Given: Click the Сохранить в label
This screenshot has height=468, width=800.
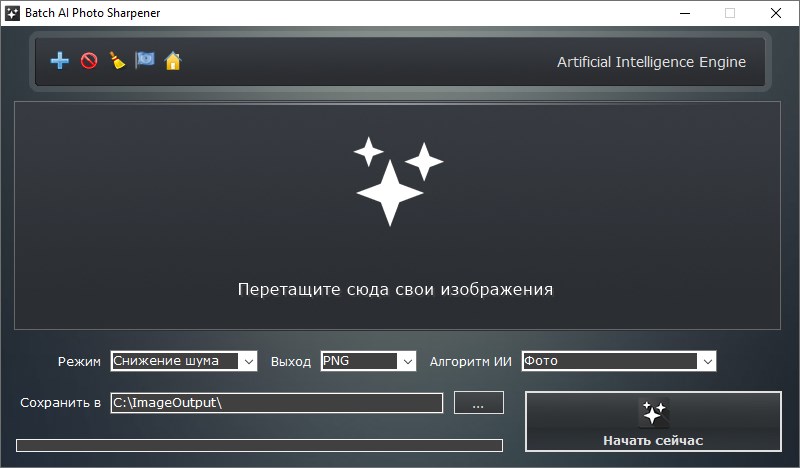Looking at the screenshot, I should point(60,403).
